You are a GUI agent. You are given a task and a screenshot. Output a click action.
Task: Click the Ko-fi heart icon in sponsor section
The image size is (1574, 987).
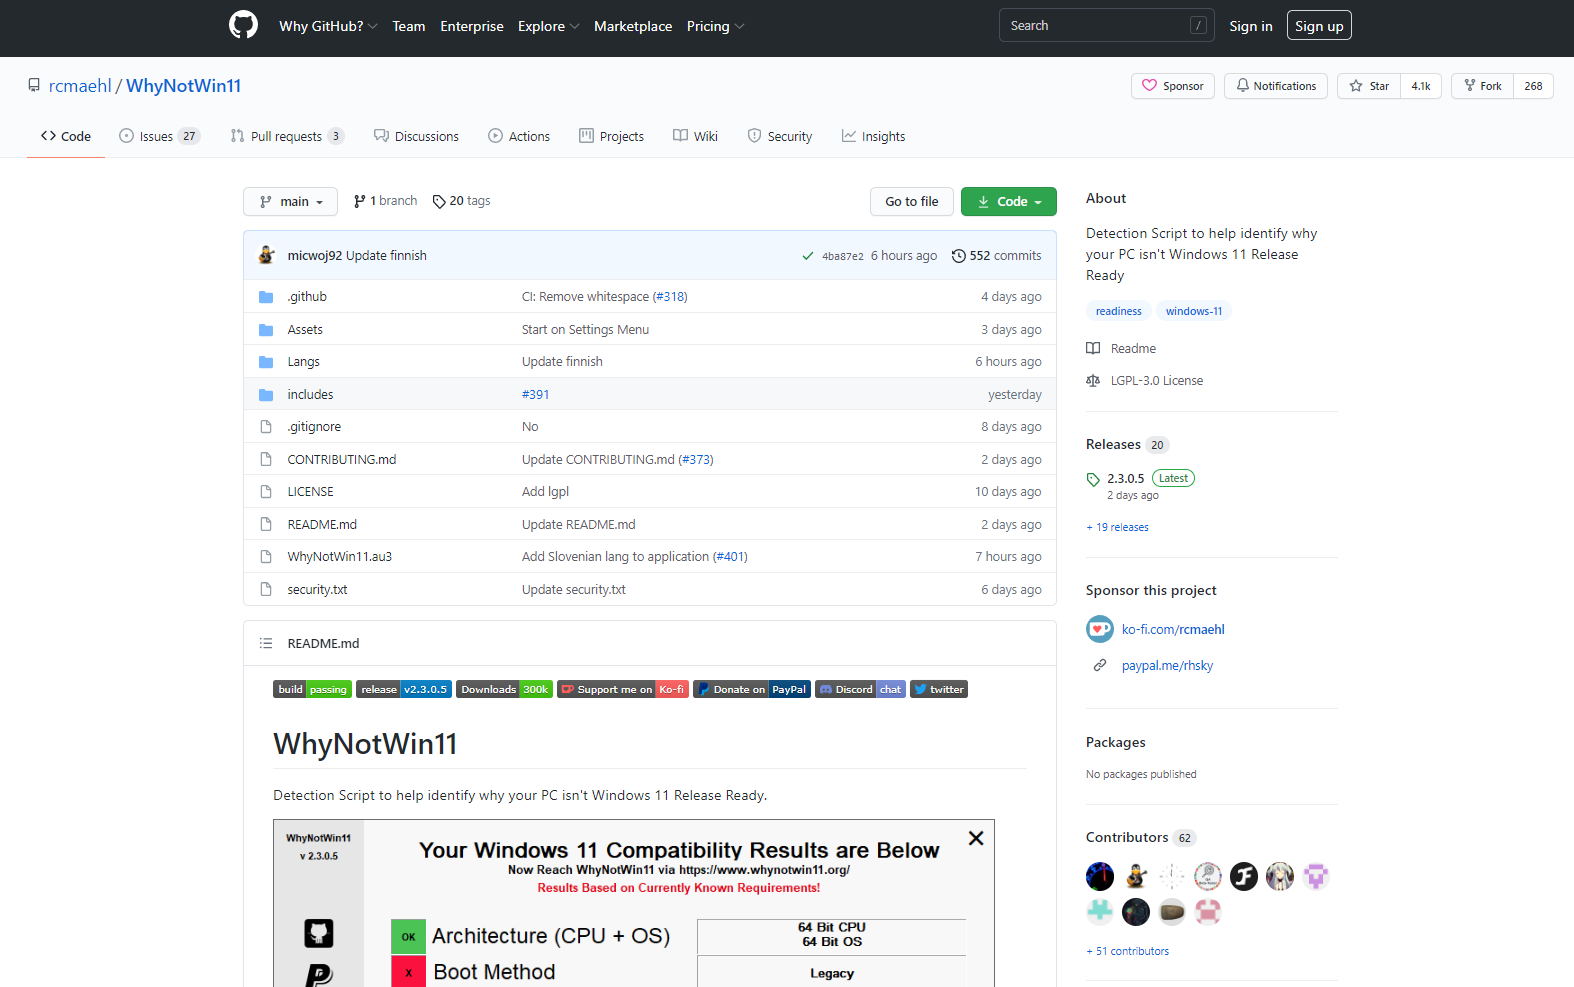(1100, 629)
